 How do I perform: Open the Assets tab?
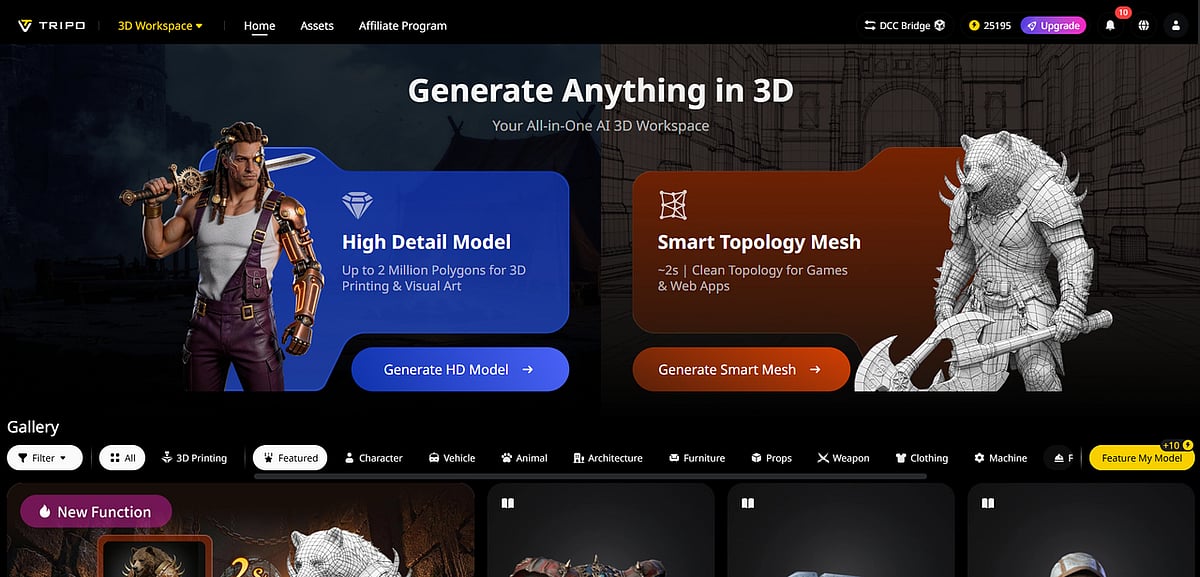point(317,25)
